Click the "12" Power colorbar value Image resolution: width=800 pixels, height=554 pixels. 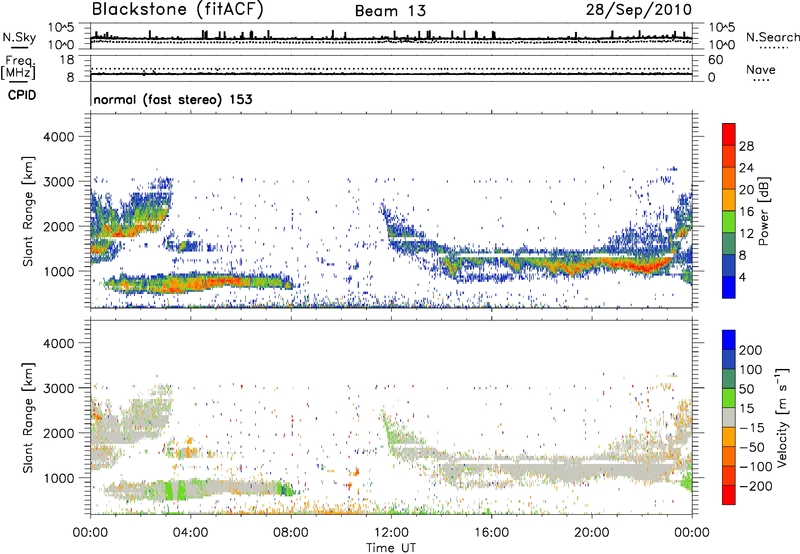746,234
